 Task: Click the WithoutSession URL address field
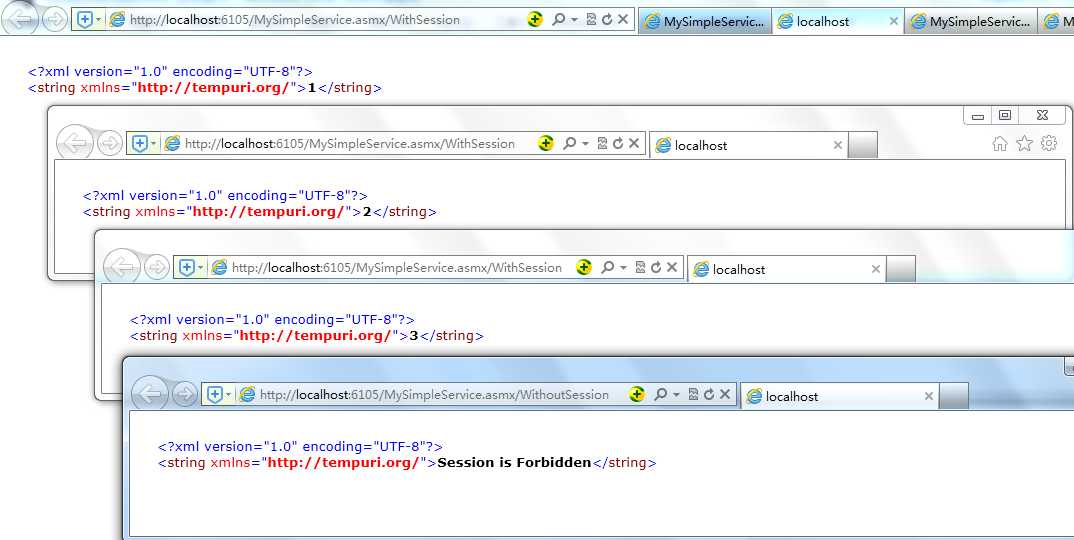coord(434,394)
